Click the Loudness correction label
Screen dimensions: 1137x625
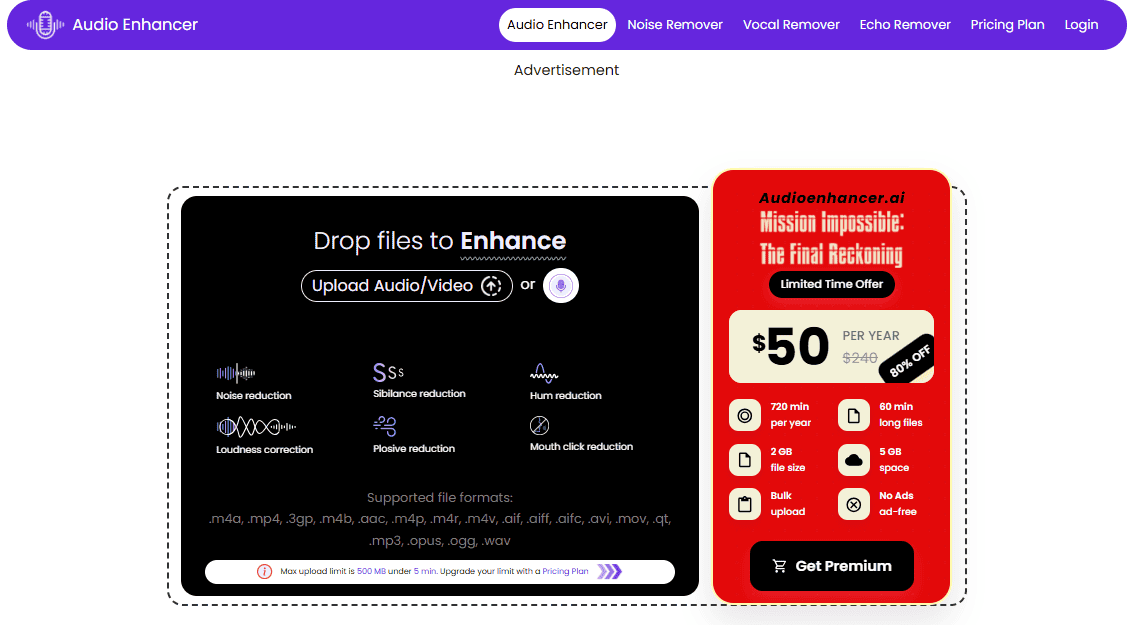tap(265, 450)
